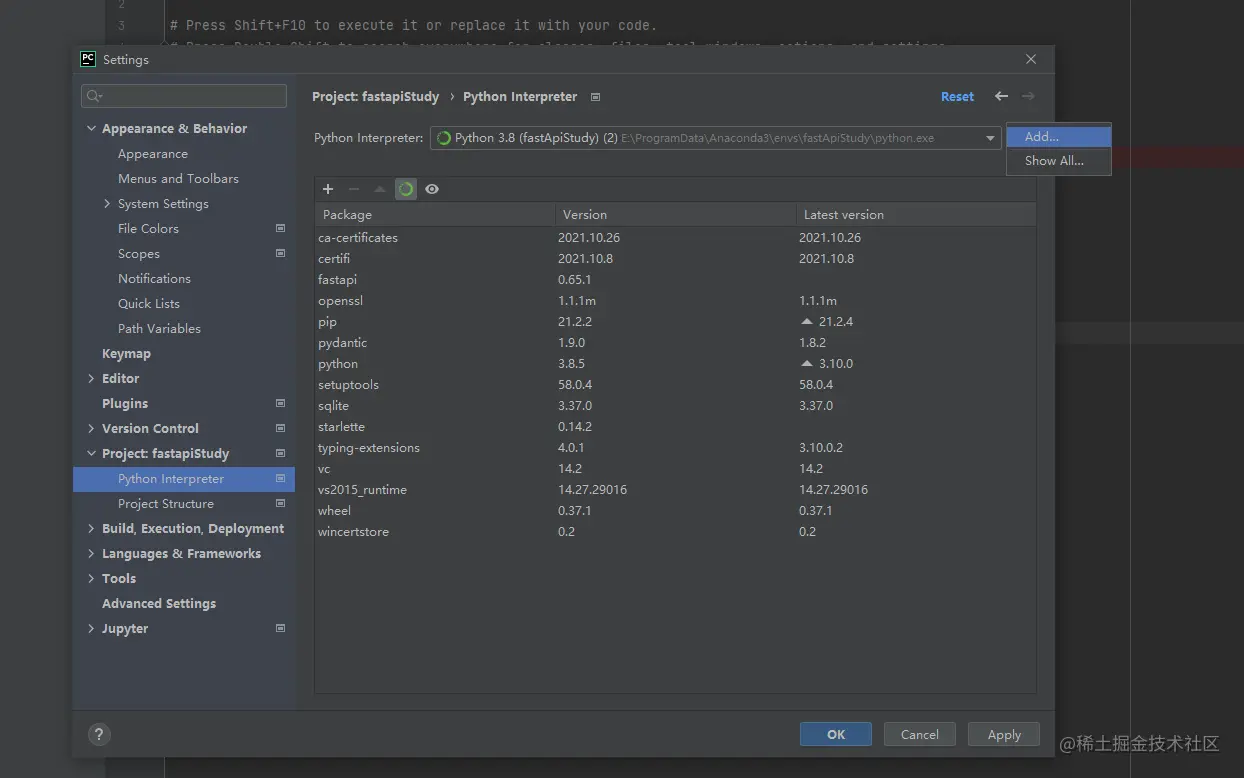This screenshot has height=778, width=1244.
Task: Click the project icon in Python Interpreter row
Action: coord(280,478)
